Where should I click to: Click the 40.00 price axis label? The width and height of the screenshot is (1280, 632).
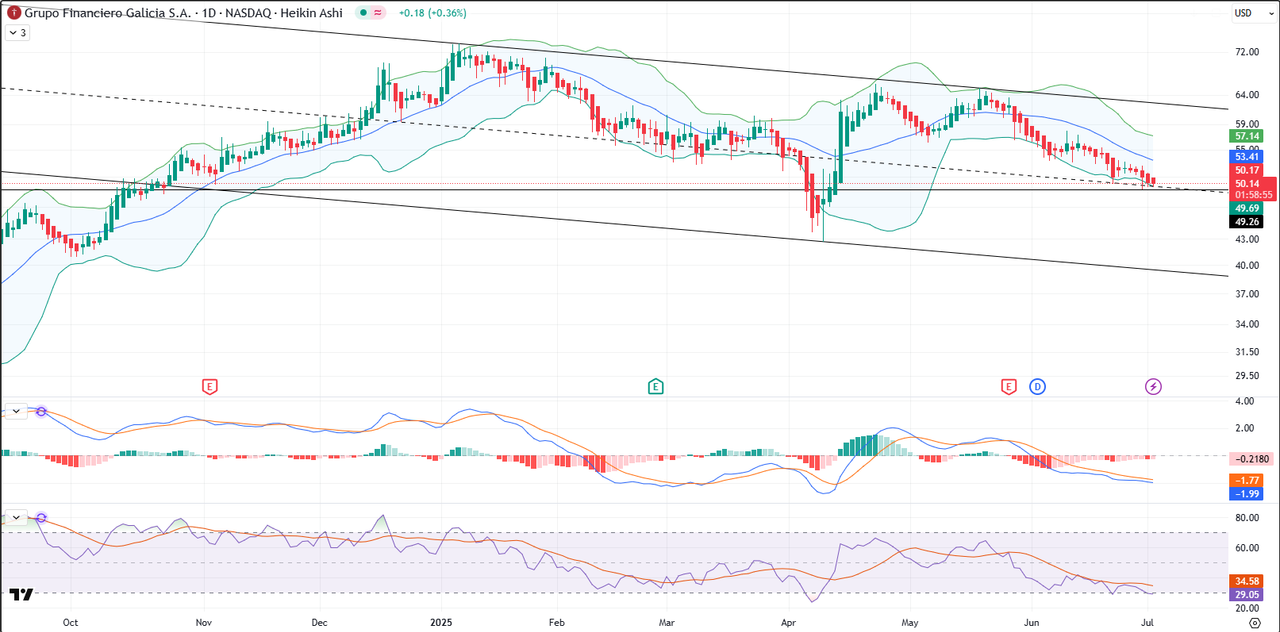1246,266
